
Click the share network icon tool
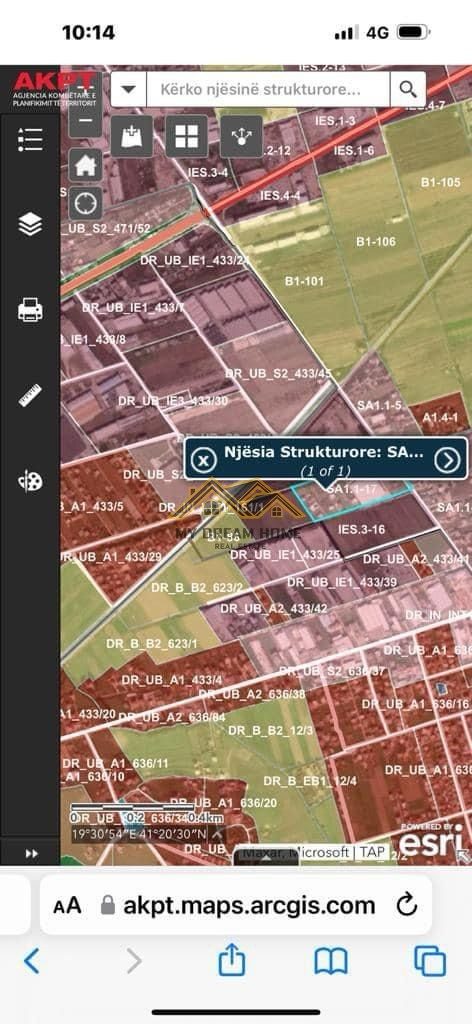242,136
